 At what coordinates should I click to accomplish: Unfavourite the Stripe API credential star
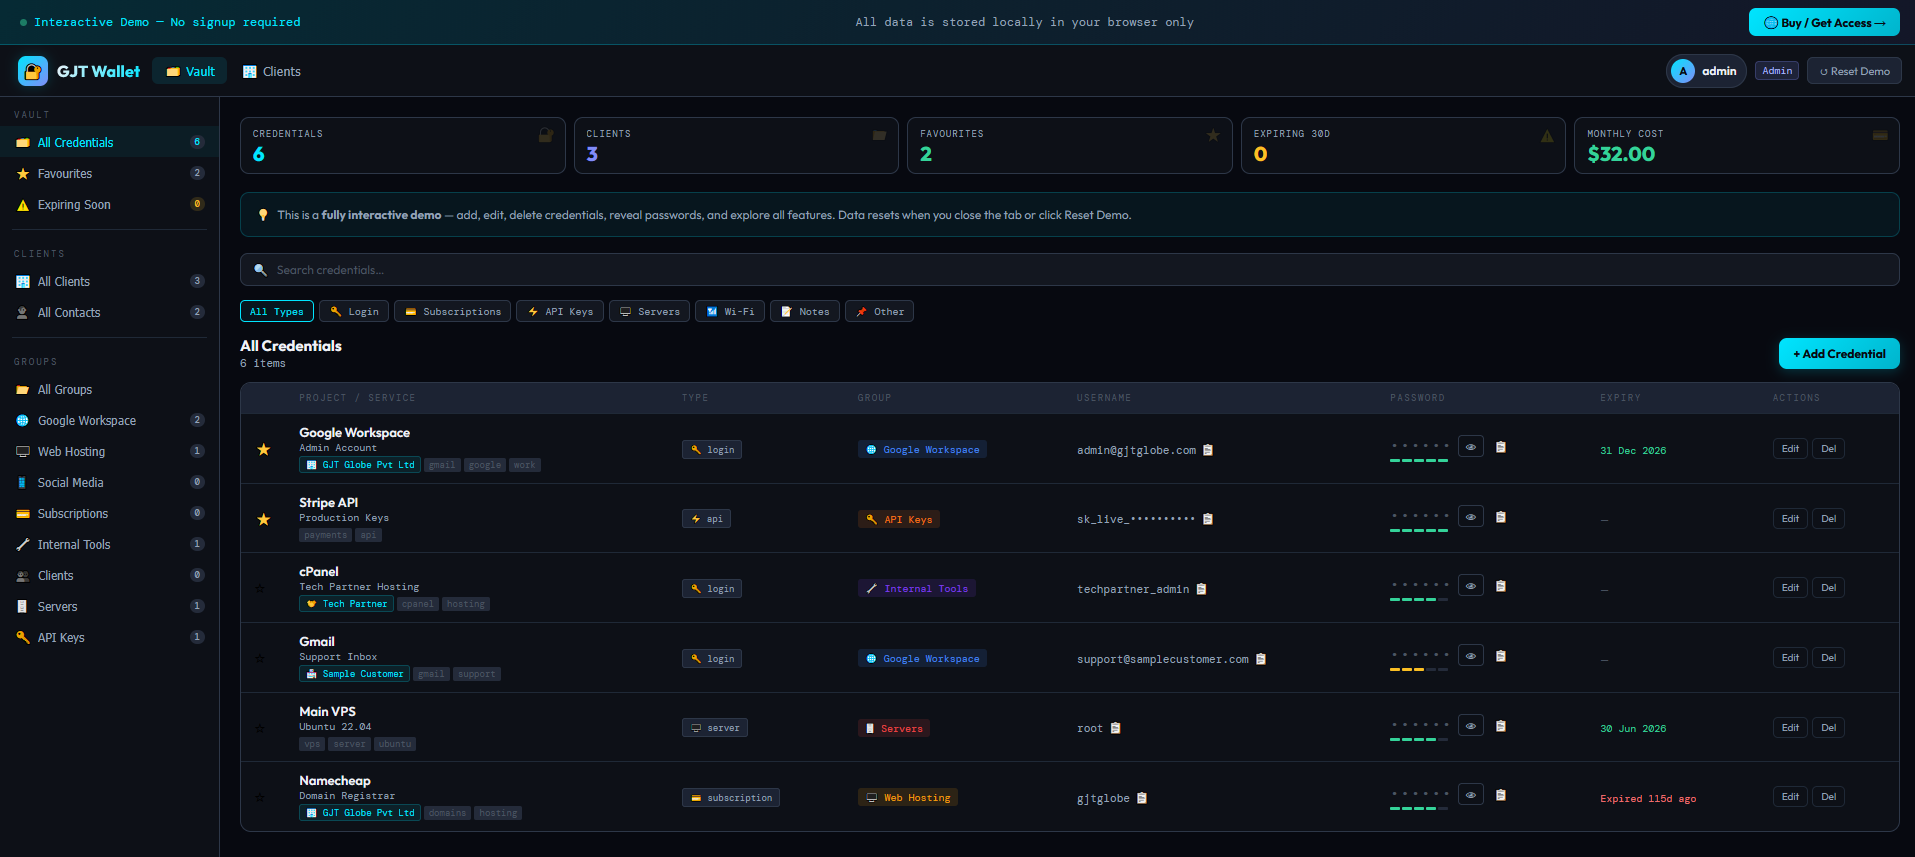pyautogui.click(x=264, y=519)
